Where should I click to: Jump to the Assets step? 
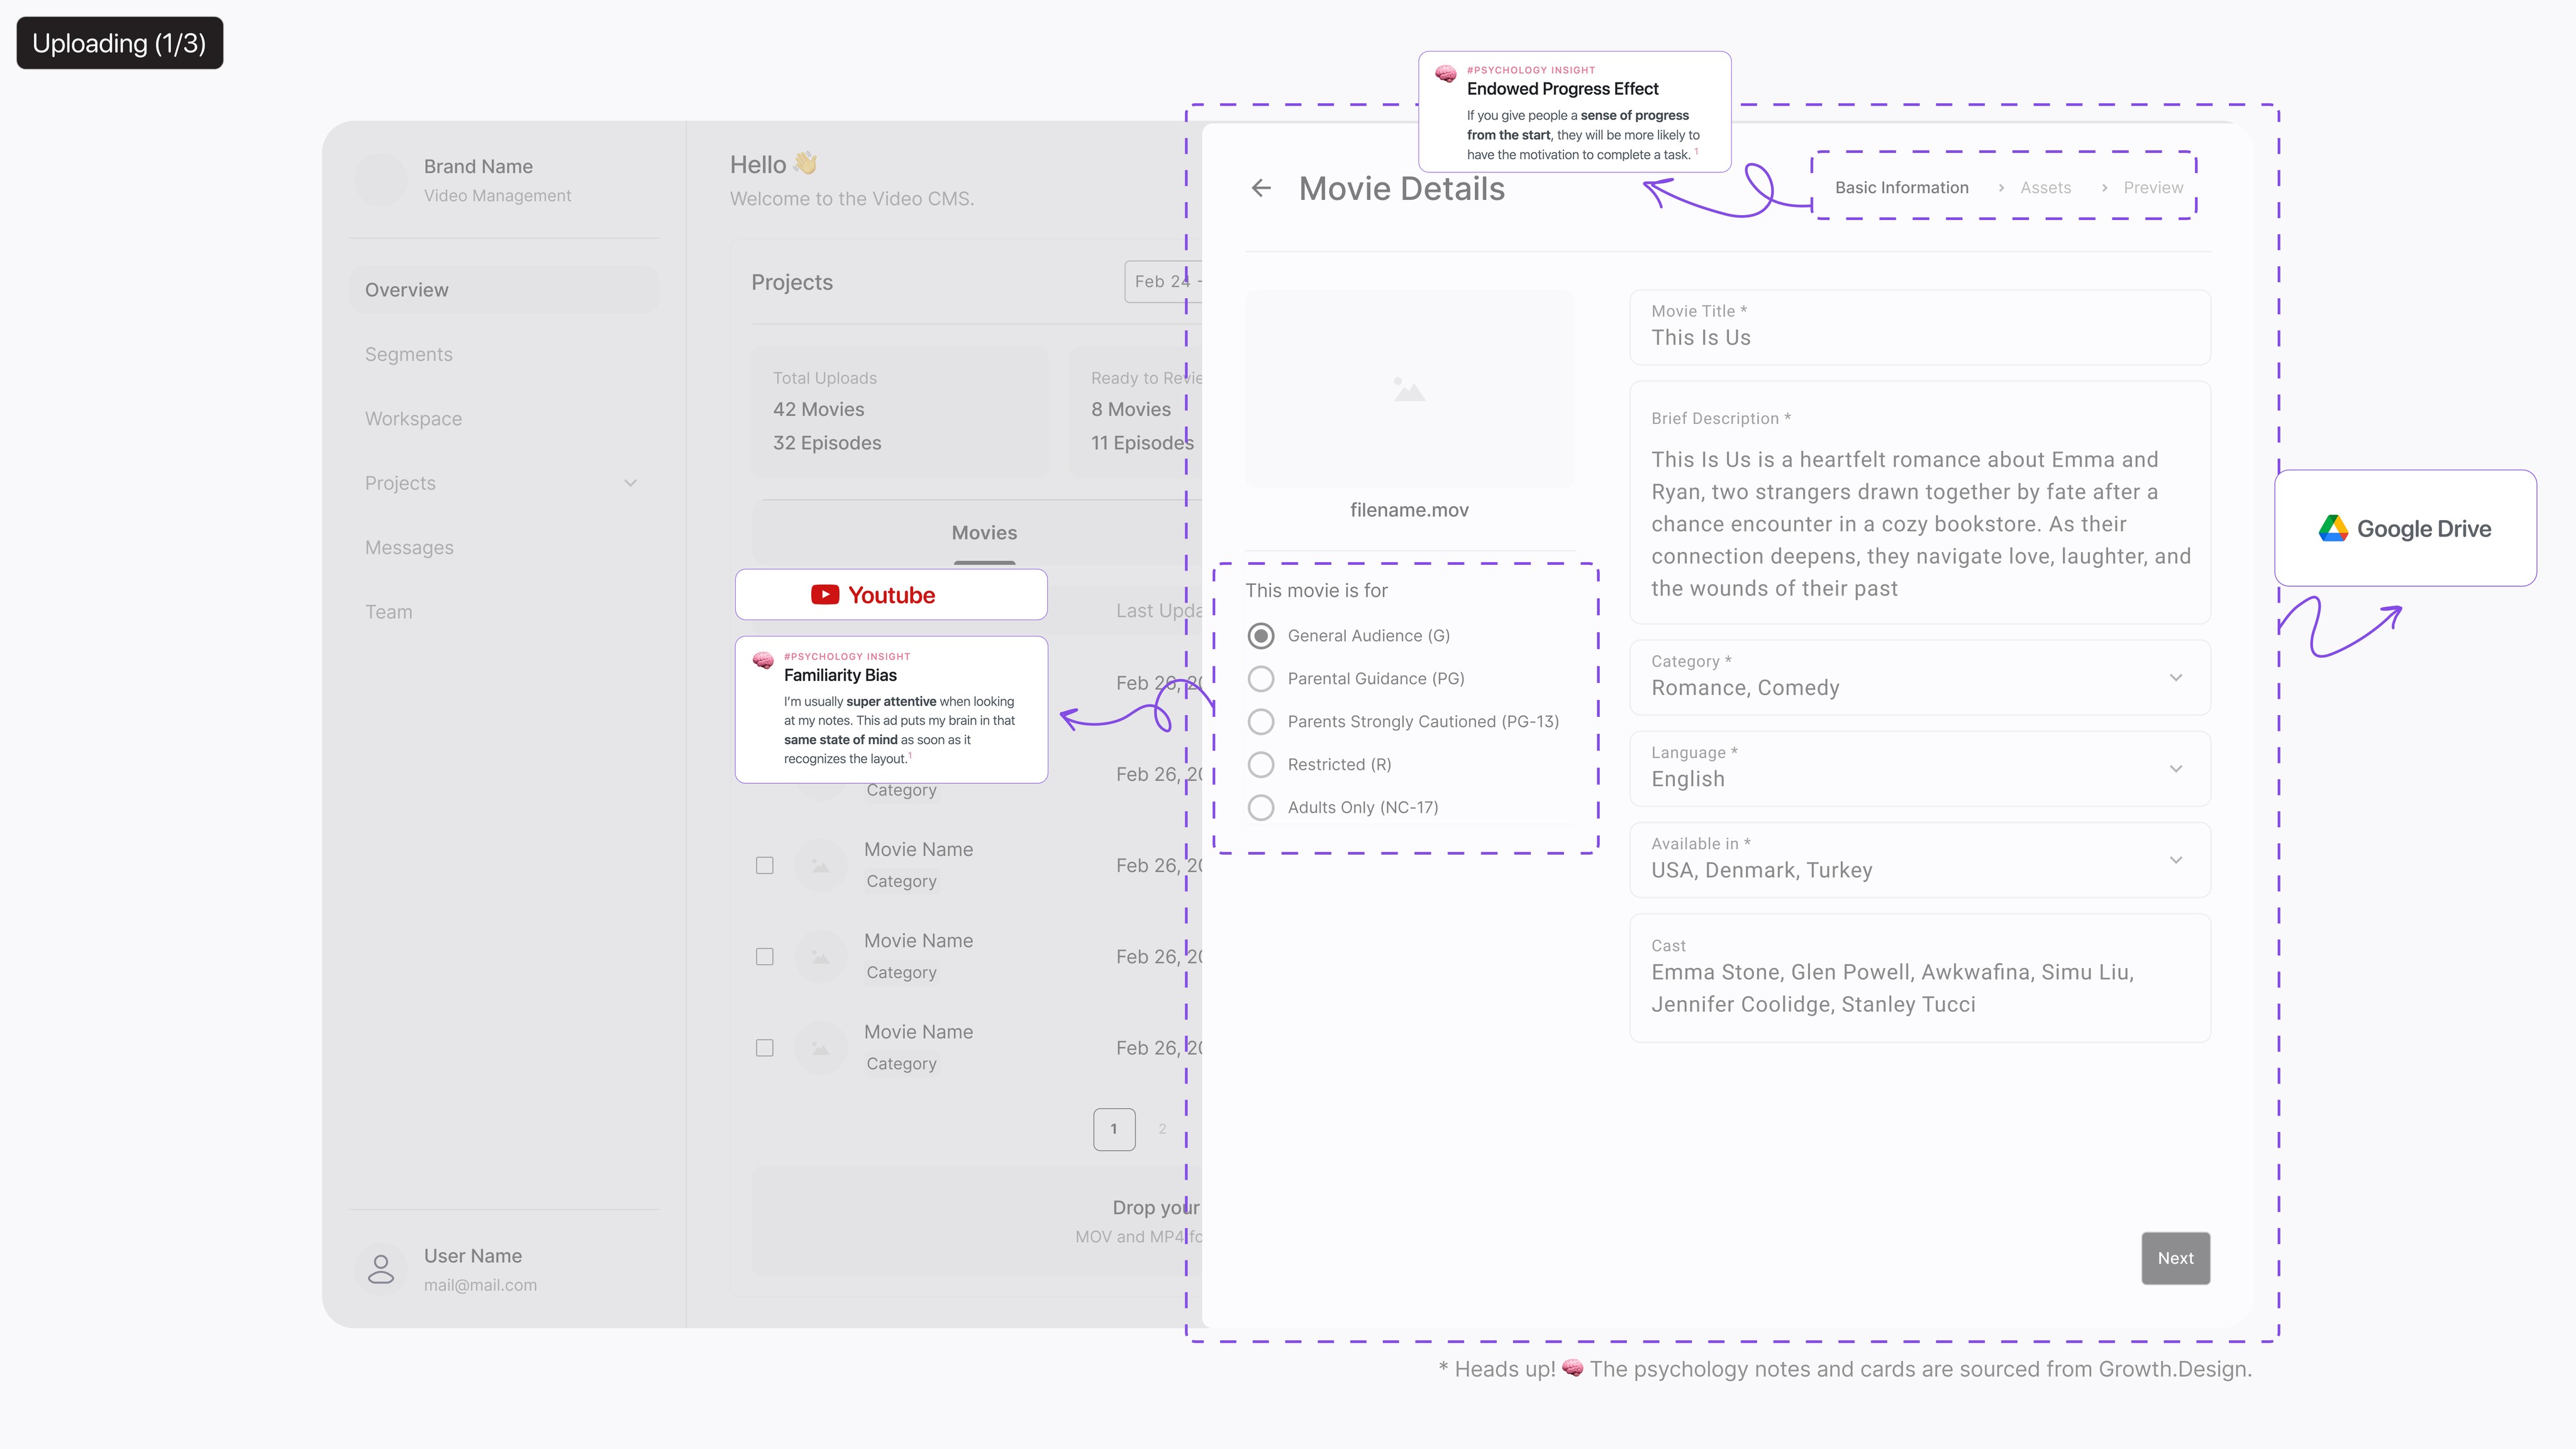pos(2045,188)
